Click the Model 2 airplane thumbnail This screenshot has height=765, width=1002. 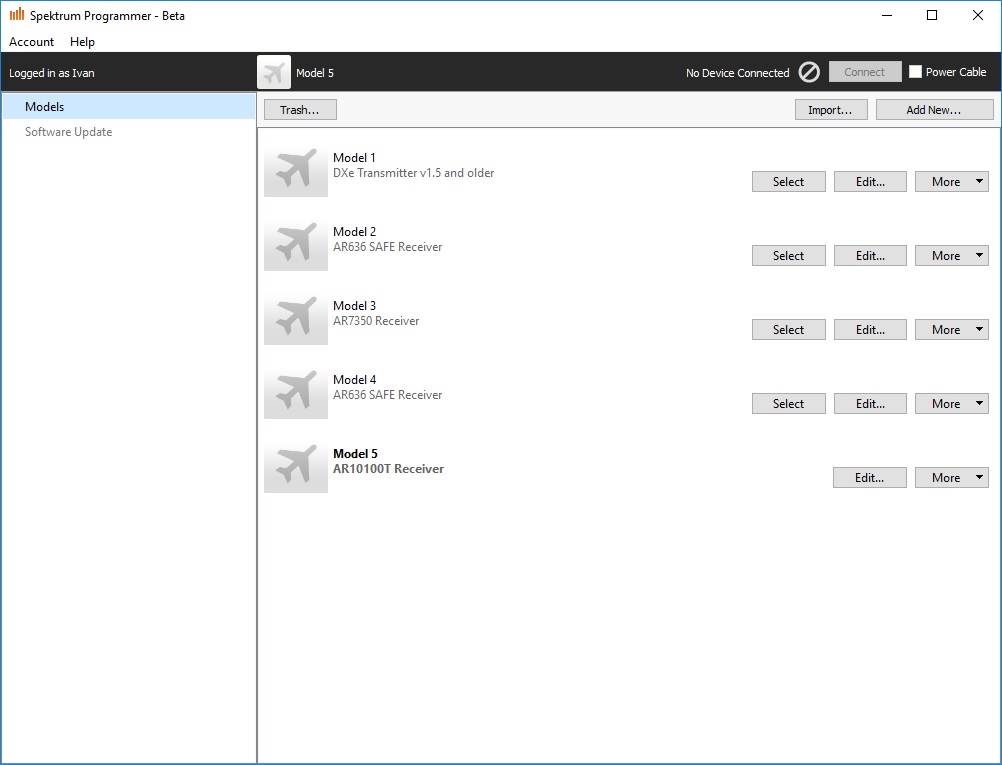click(295, 246)
